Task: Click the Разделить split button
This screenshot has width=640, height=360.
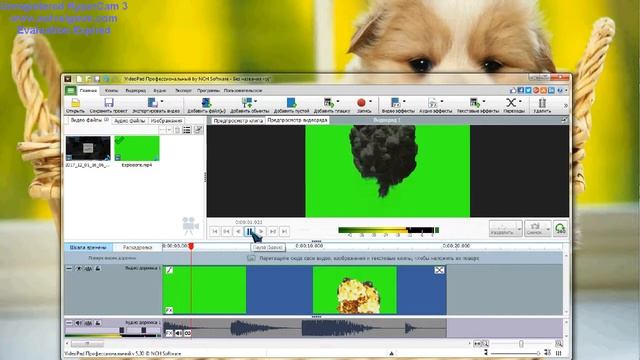Action: click(x=503, y=229)
